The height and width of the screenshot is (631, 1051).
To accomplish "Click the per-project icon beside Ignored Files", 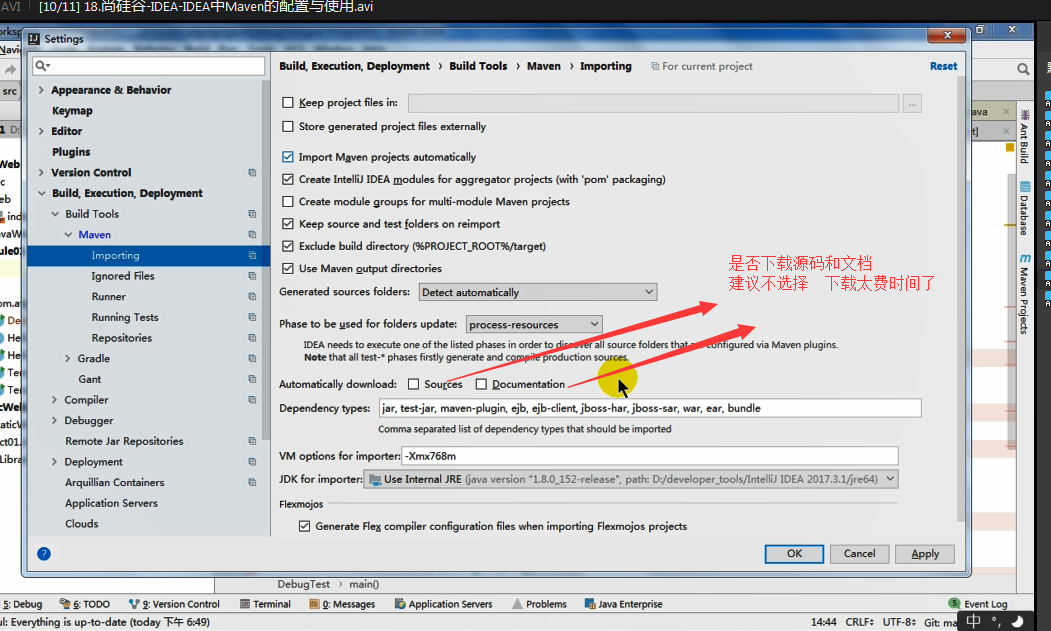I will 252,276.
